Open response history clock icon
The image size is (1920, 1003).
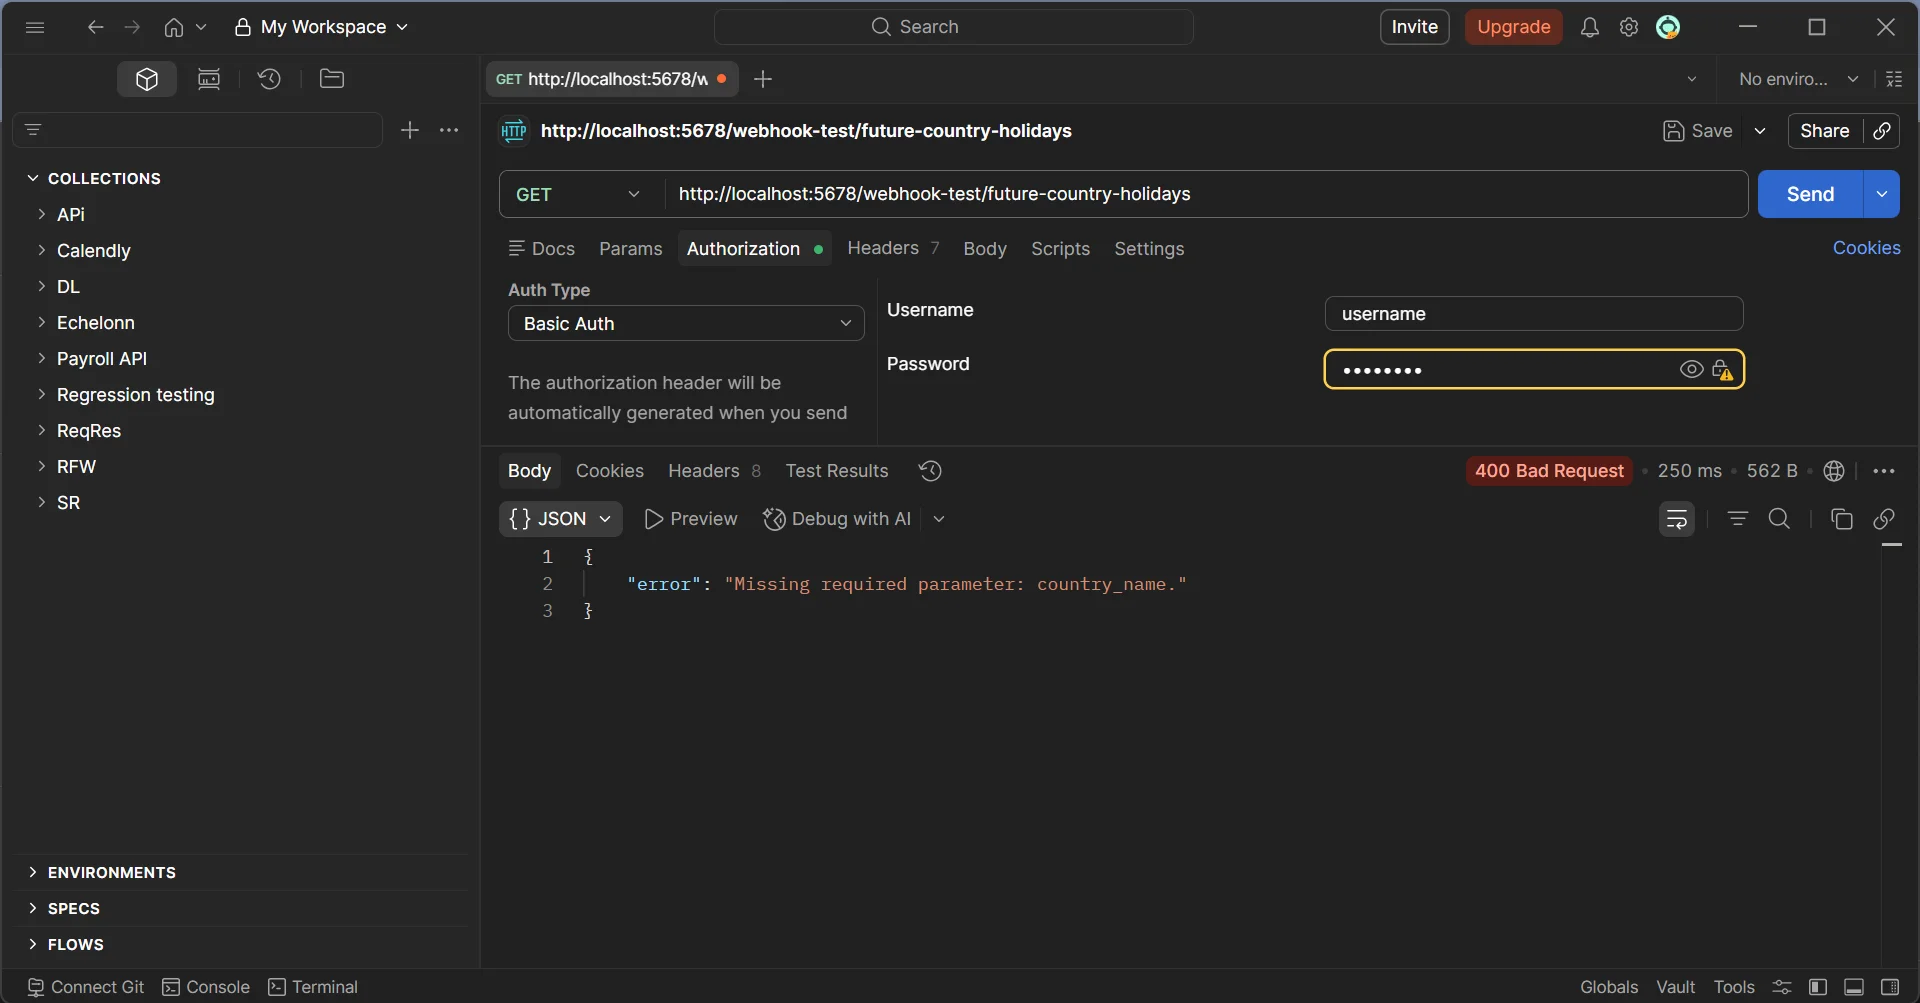click(930, 471)
